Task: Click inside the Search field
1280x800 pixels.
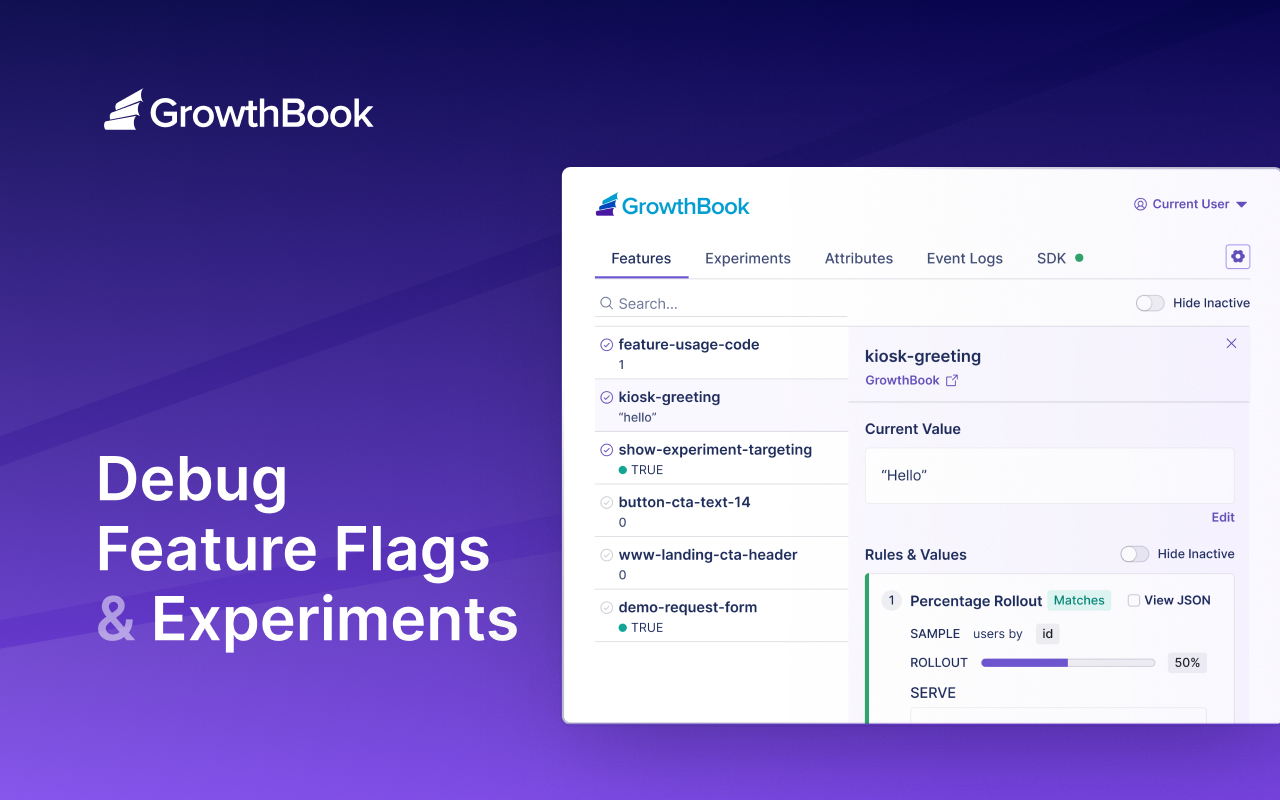Action: [x=700, y=303]
